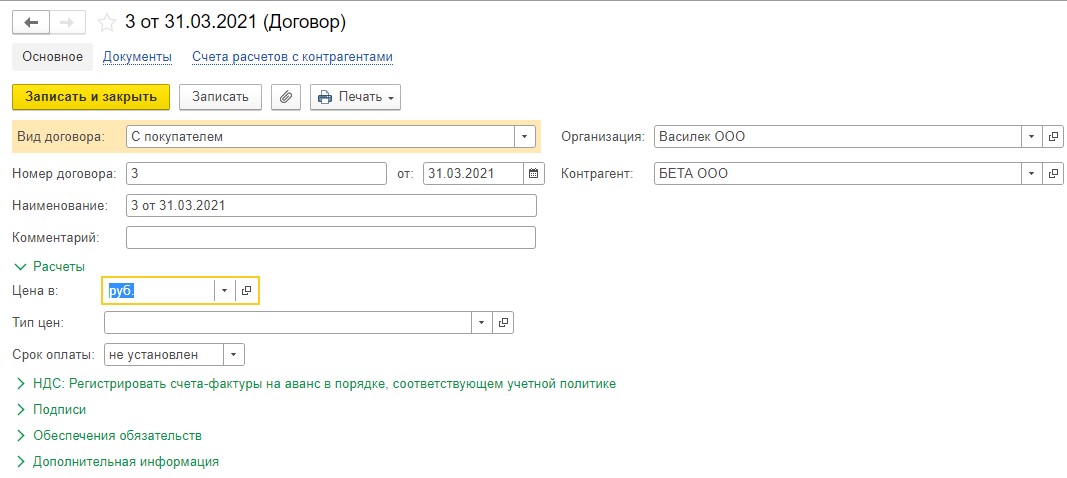Open the Печать dropdown menu
The image size is (1067, 478).
pos(355,97)
